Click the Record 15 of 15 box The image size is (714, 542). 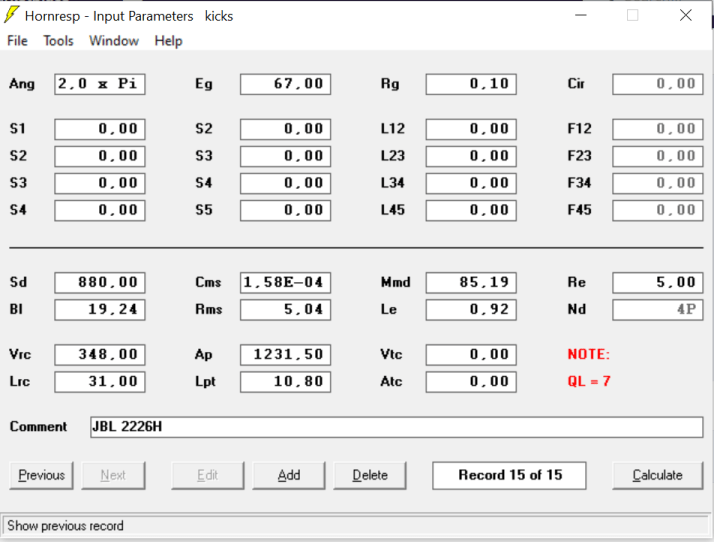point(509,476)
